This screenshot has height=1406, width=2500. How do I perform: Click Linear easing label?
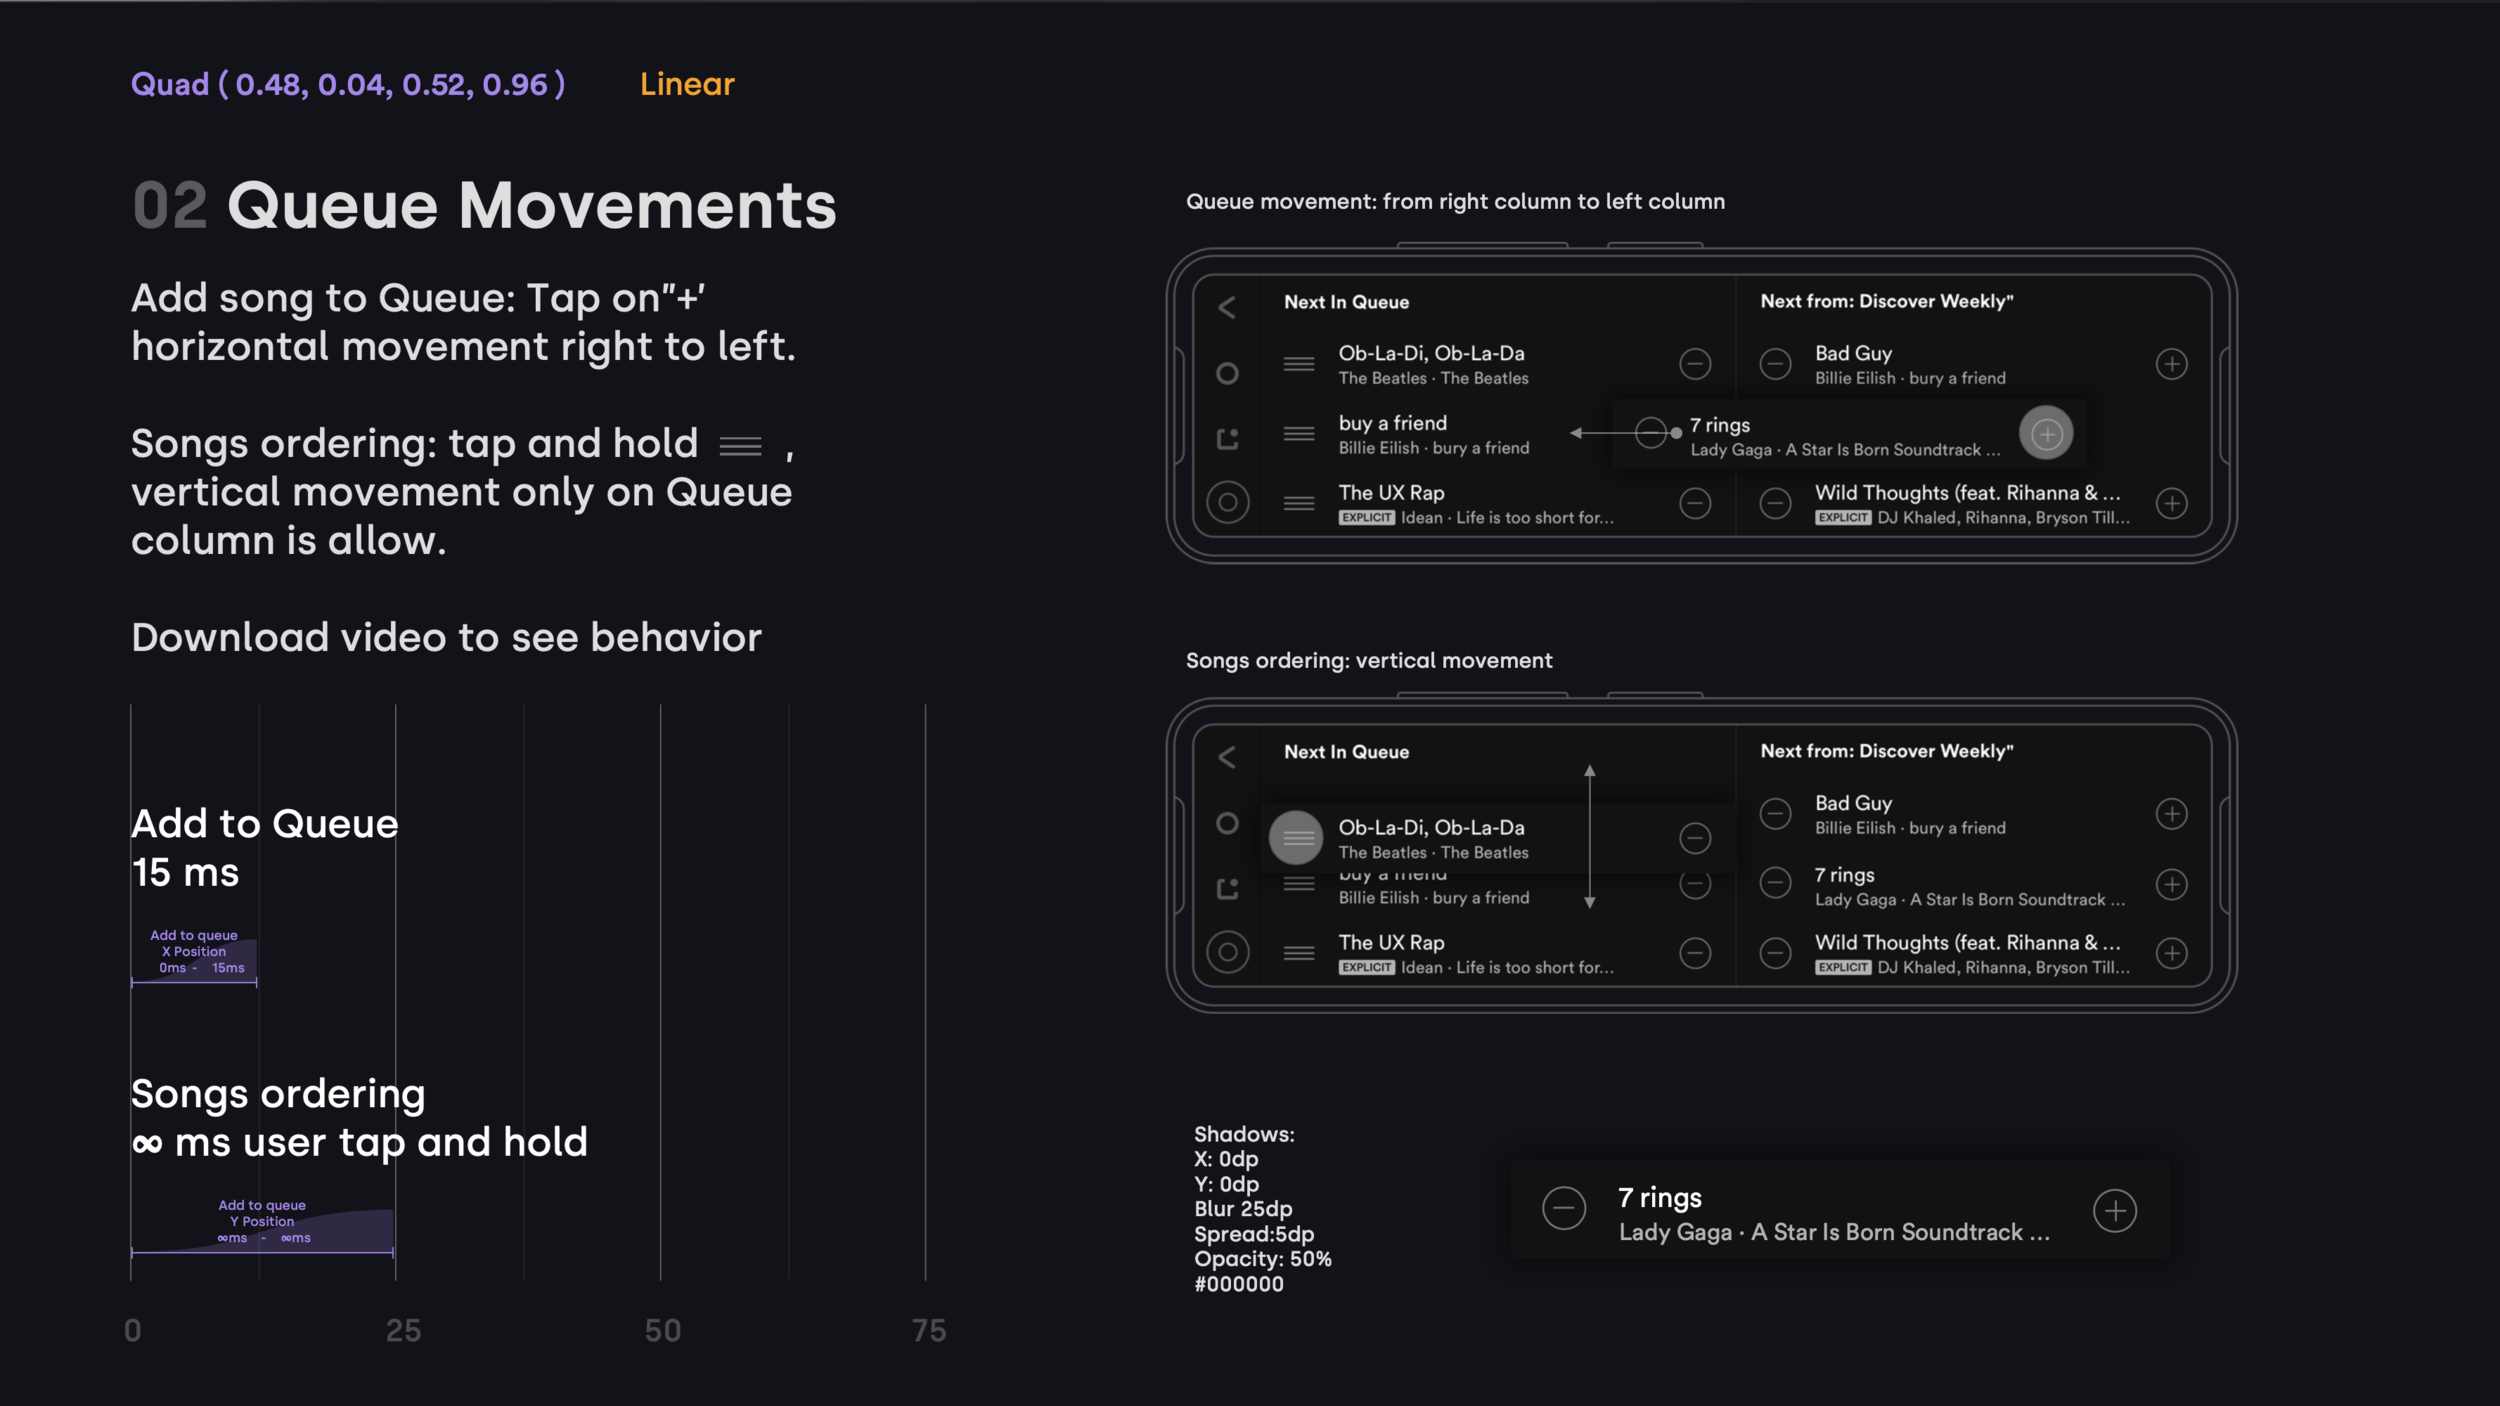click(687, 84)
